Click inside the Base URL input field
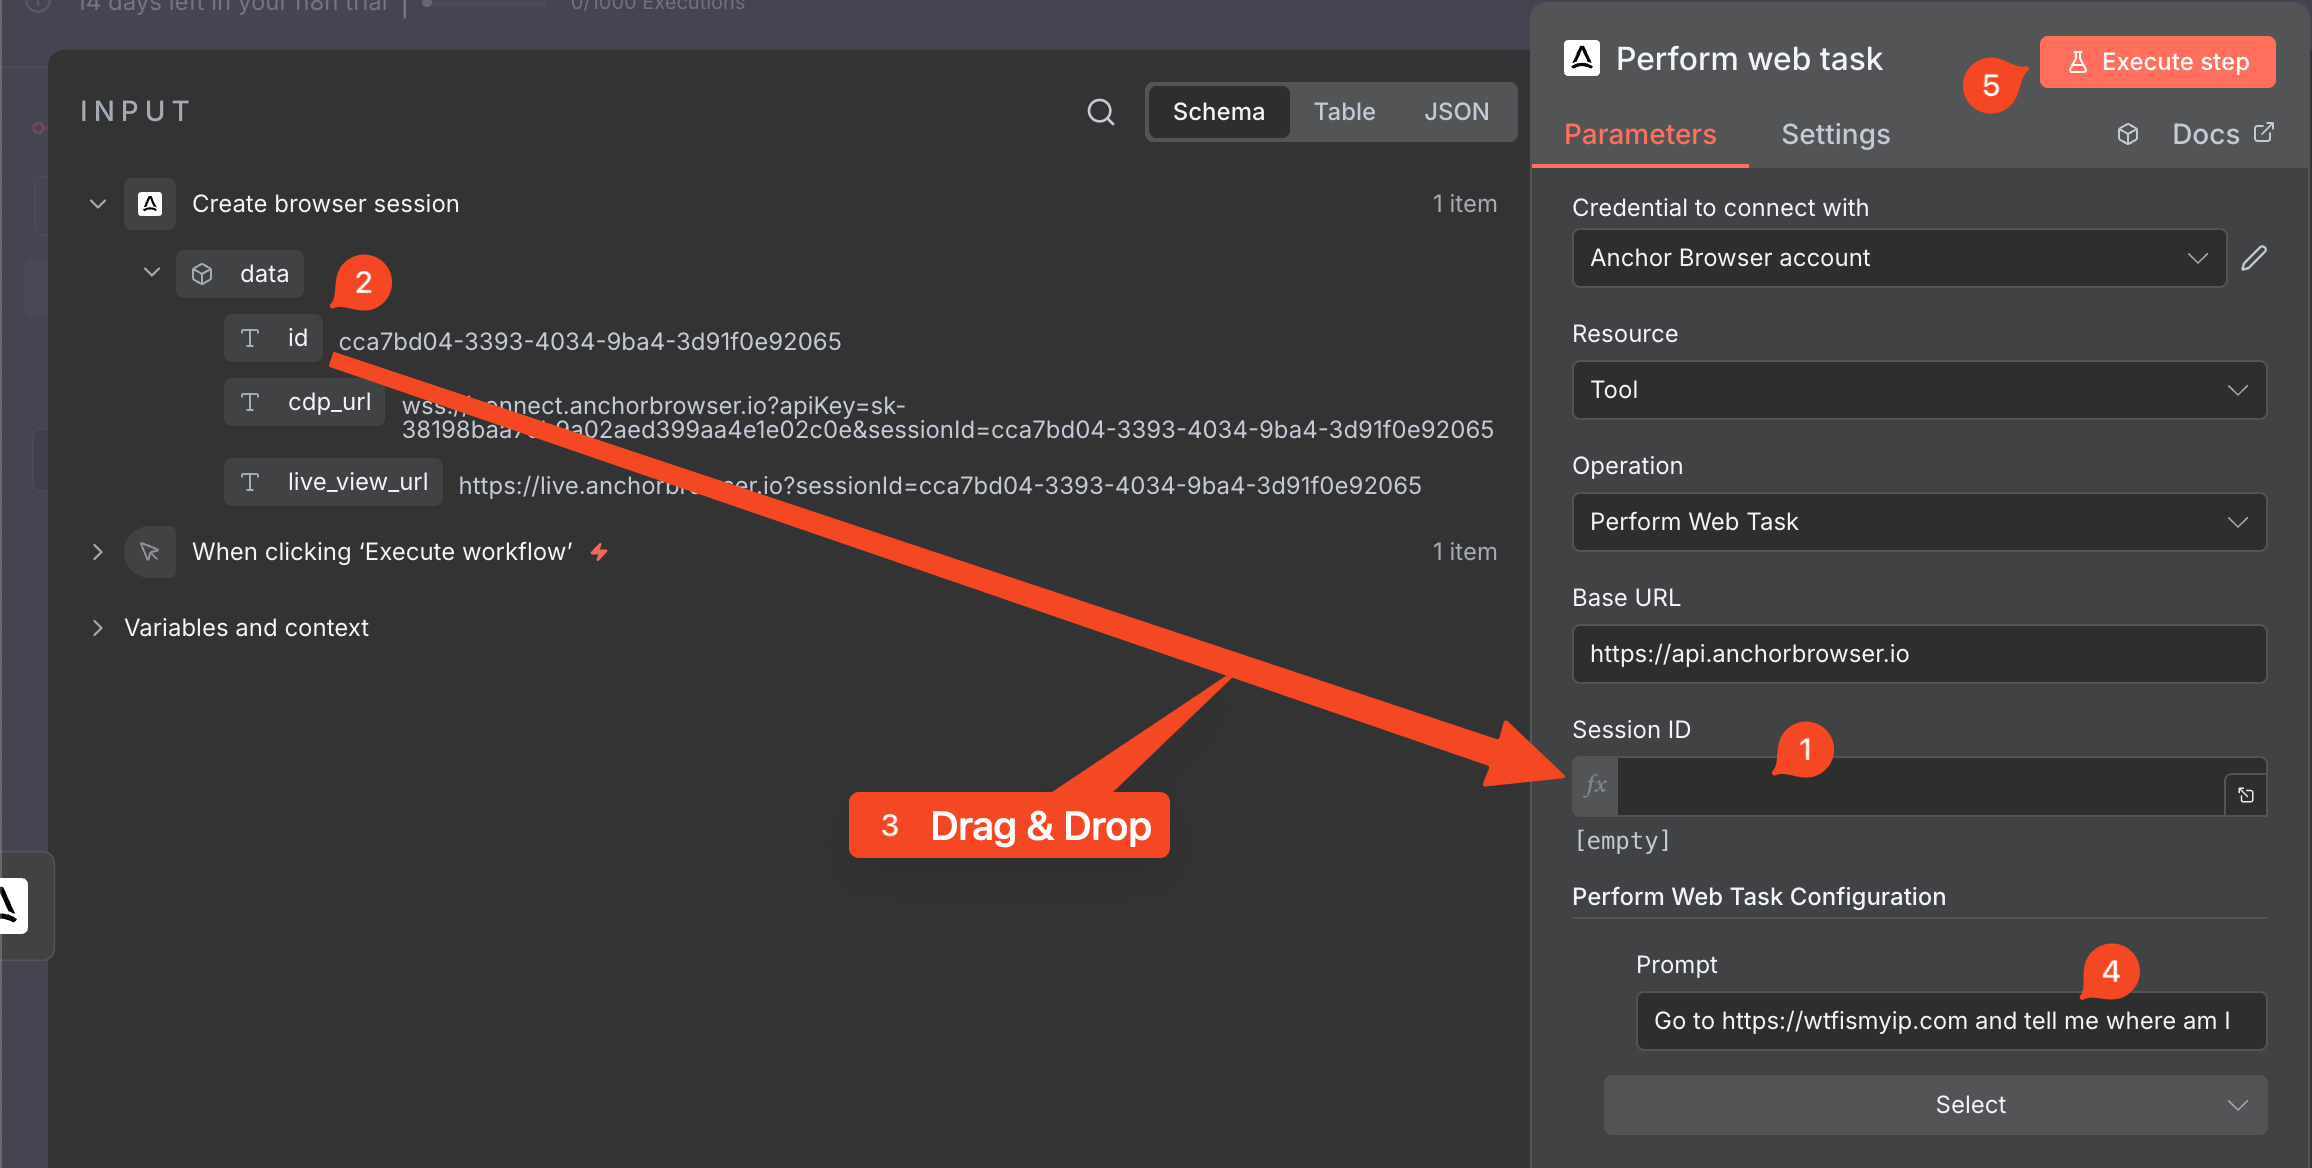This screenshot has width=2312, height=1168. click(x=1918, y=654)
